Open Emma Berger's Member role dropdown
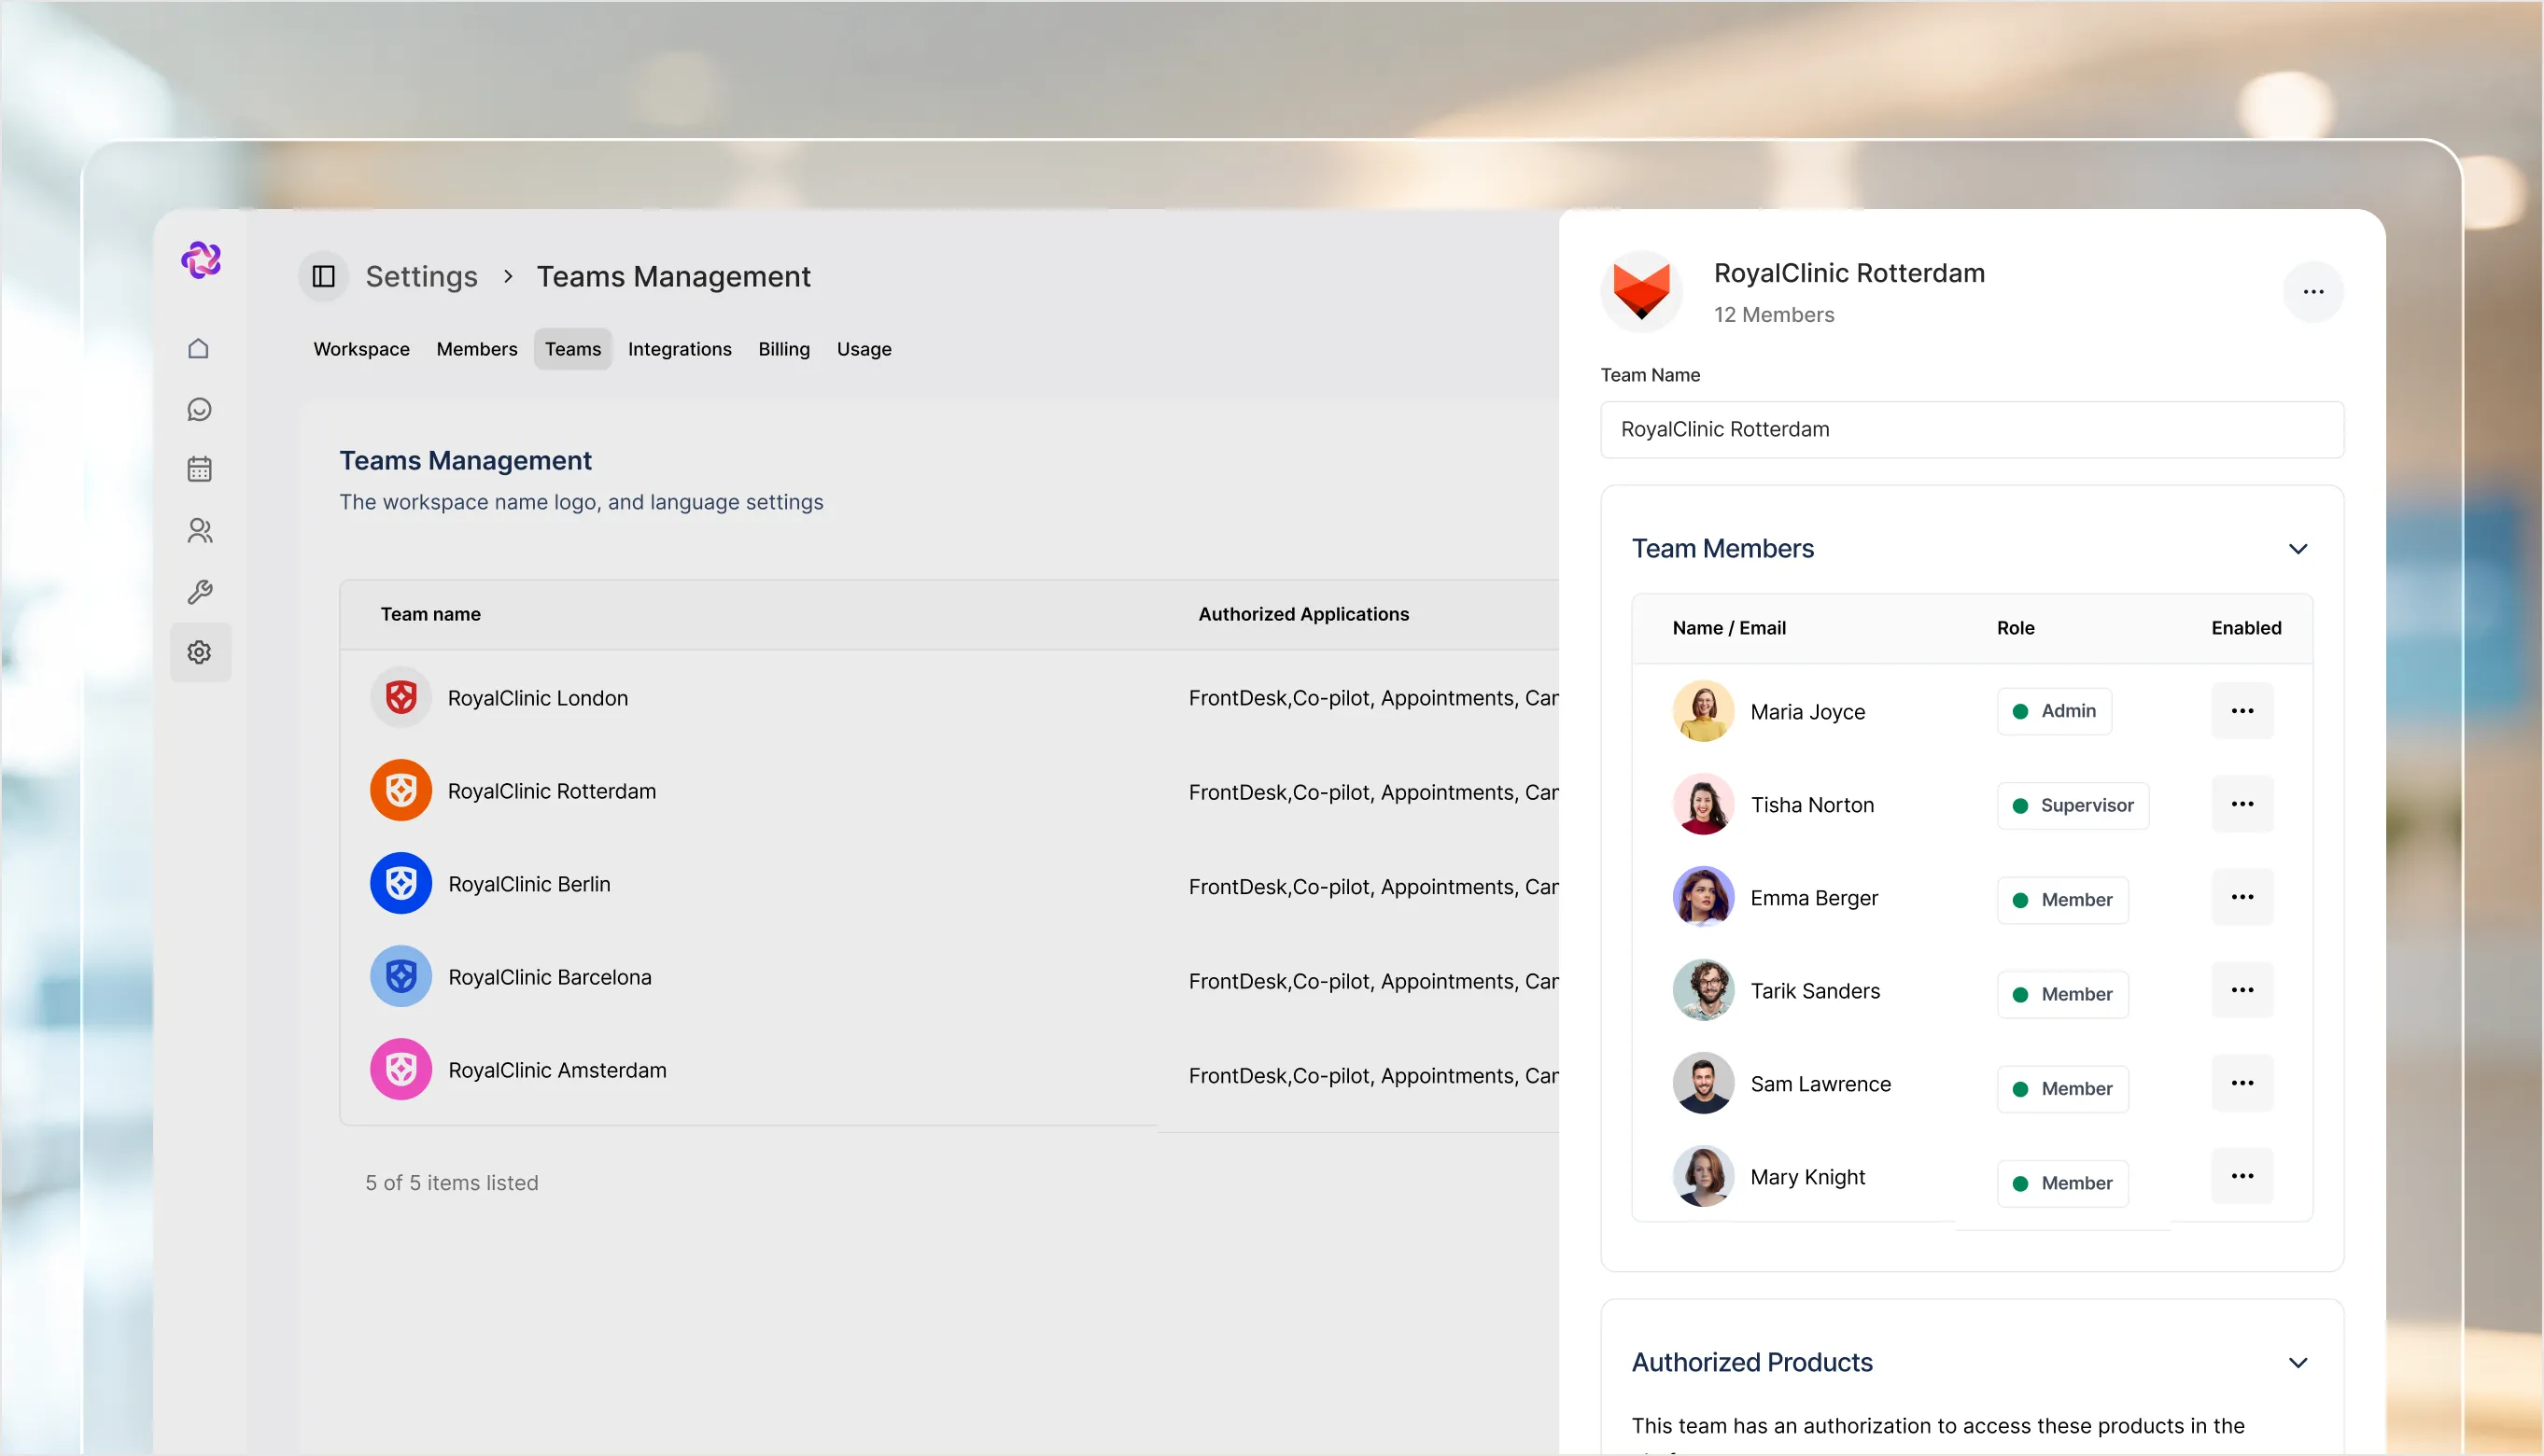This screenshot has height=1456, width=2544. [2063, 900]
